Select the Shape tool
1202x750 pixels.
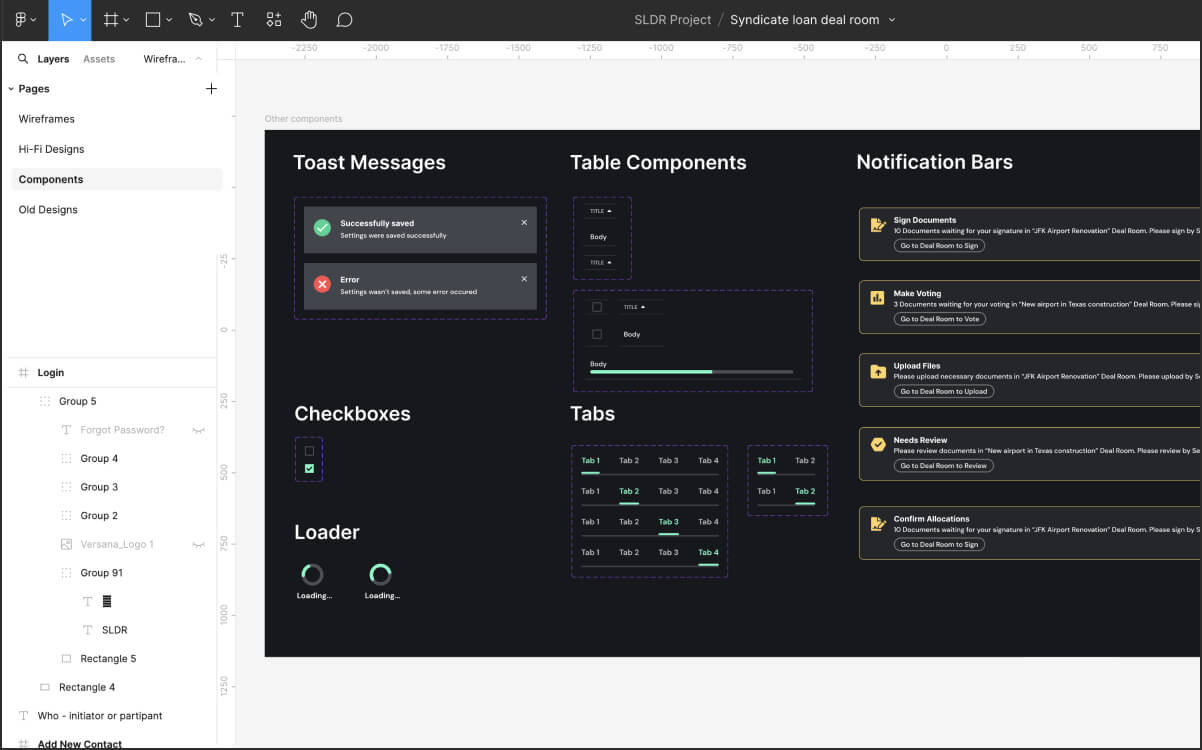pos(150,20)
